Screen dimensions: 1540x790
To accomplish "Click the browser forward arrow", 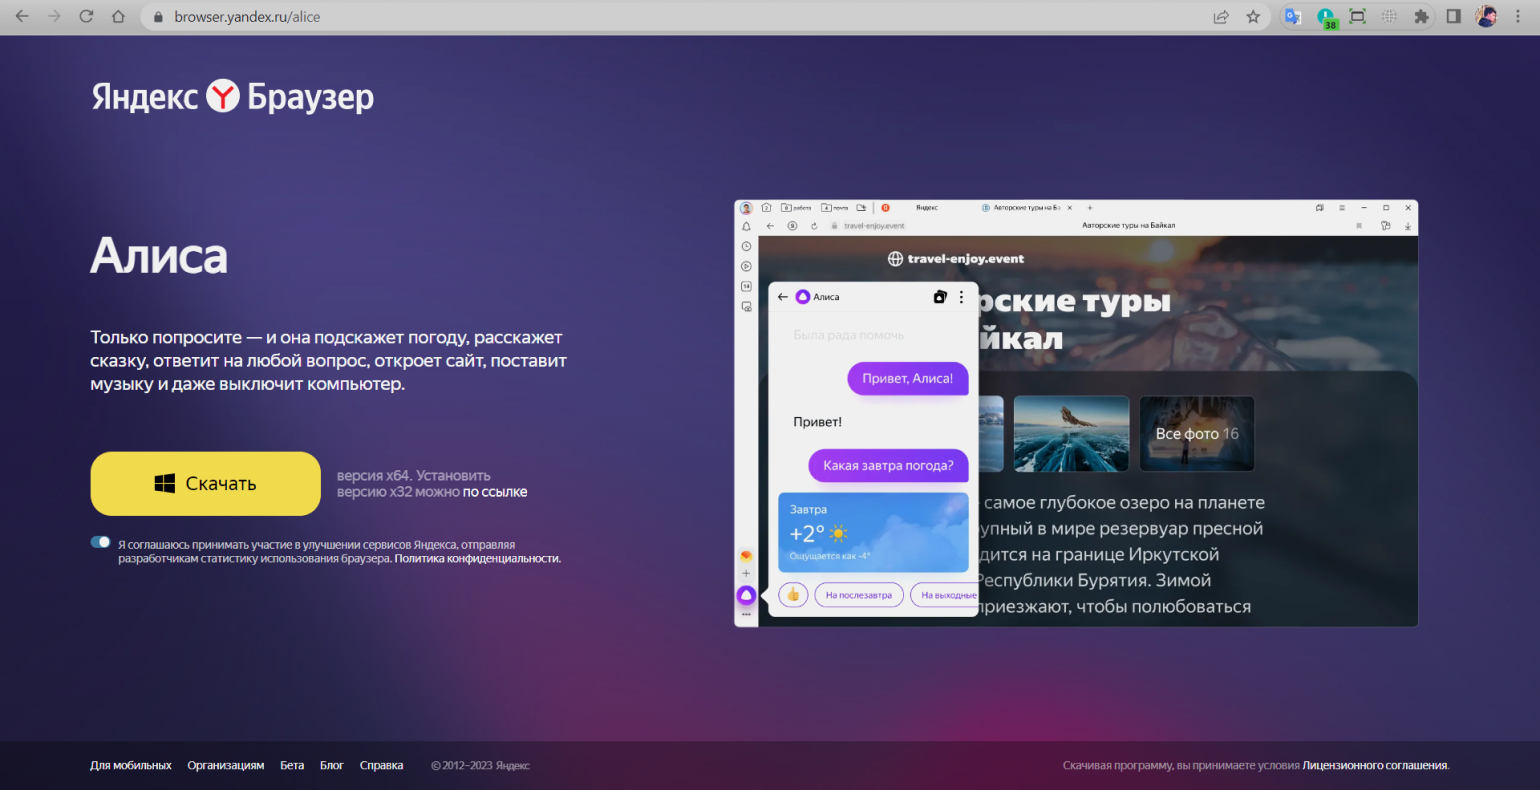I will (54, 17).
